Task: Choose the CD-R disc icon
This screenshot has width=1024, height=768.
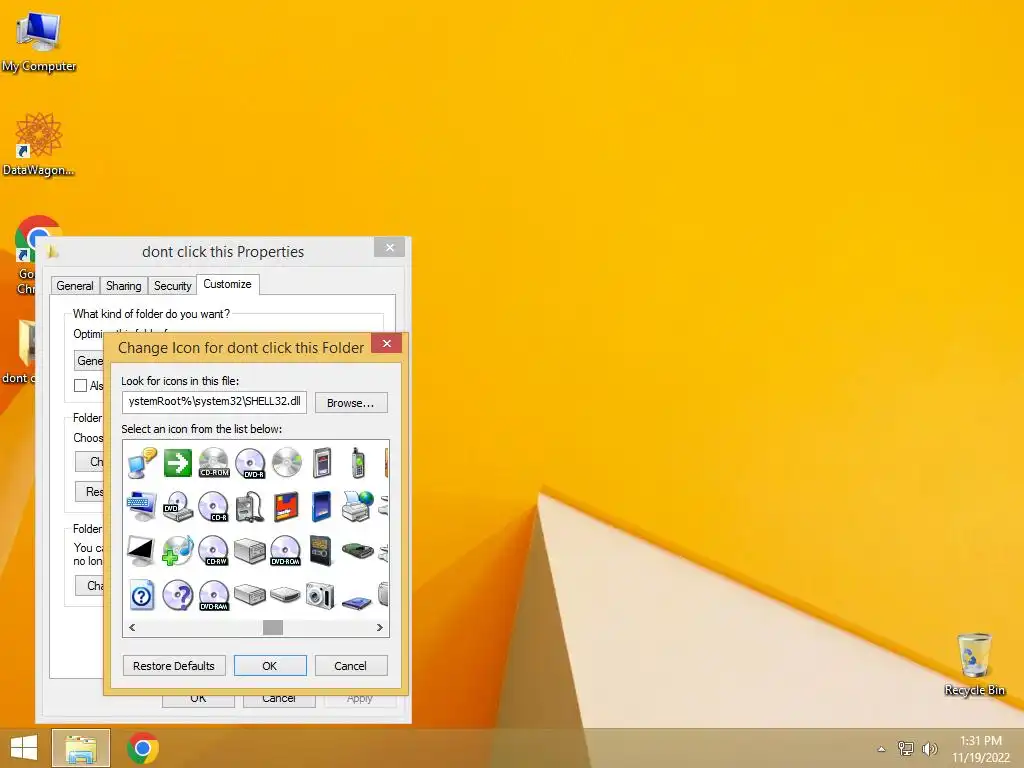Action: (214, 507)
